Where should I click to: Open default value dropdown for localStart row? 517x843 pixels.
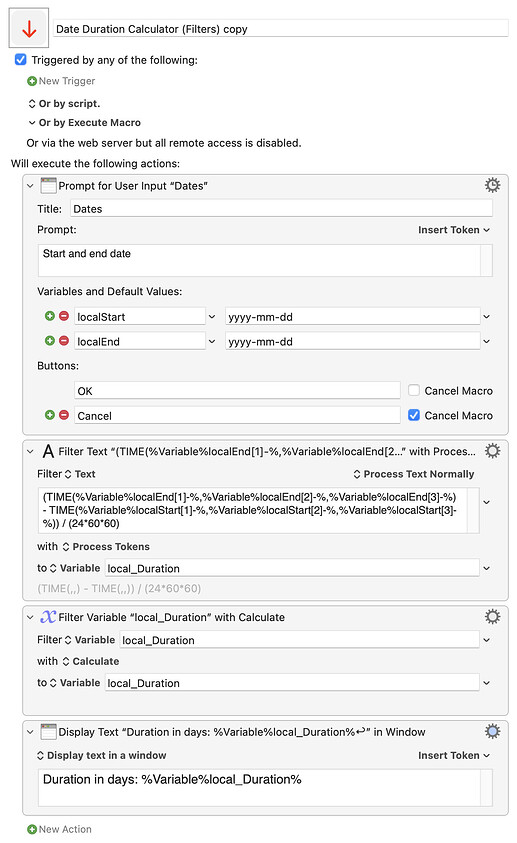[486, 317]
